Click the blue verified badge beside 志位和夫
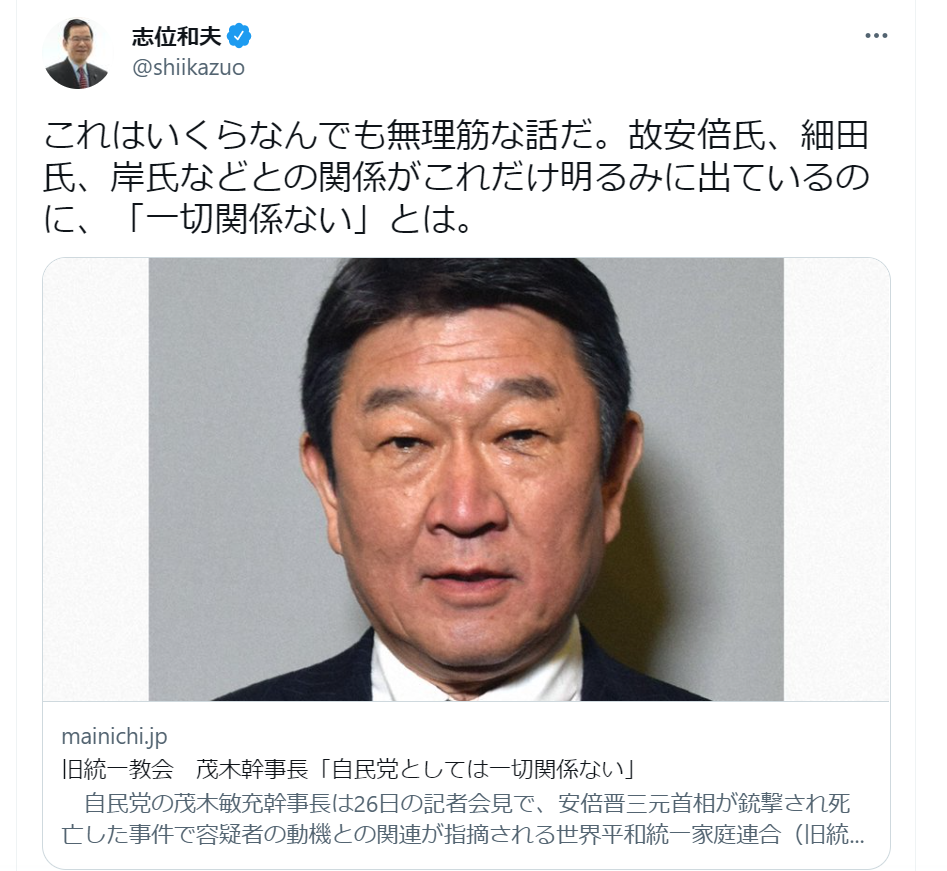The width and height of the screenshot is (947, 871). pos(239,36)
